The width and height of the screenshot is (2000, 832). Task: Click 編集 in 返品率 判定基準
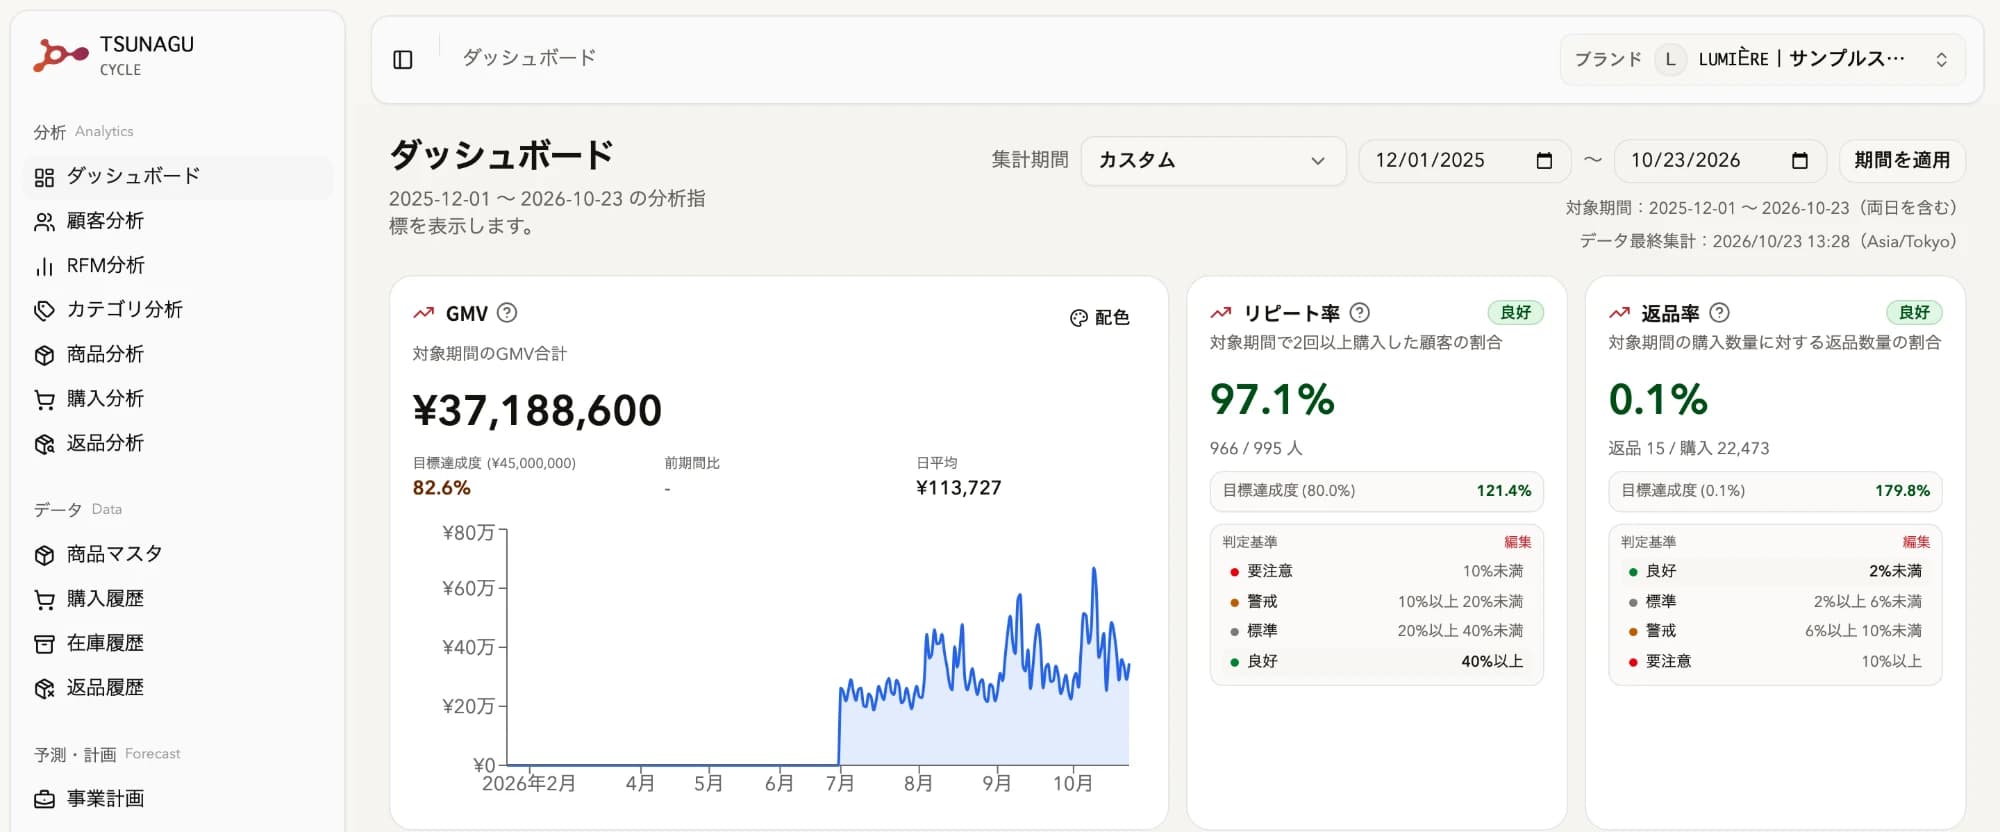(1916, 542)
